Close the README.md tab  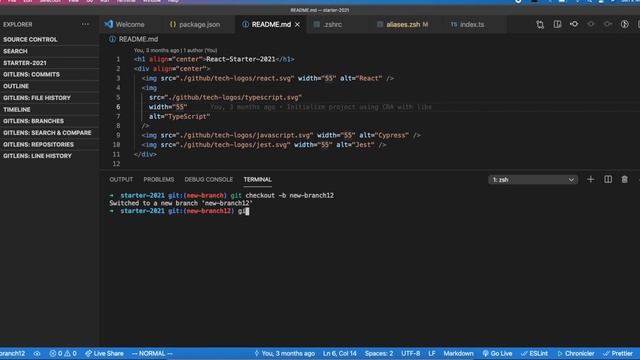pyautogui.click(x=298, y=24)
